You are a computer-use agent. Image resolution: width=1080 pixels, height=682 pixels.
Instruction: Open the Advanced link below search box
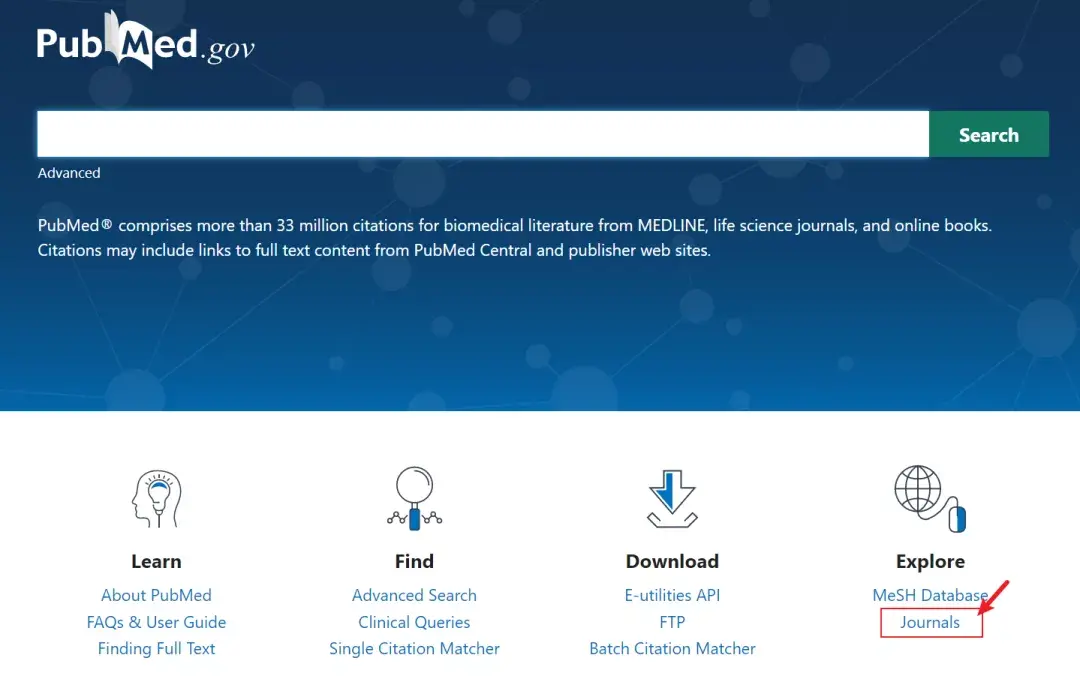tap(69, 173)
